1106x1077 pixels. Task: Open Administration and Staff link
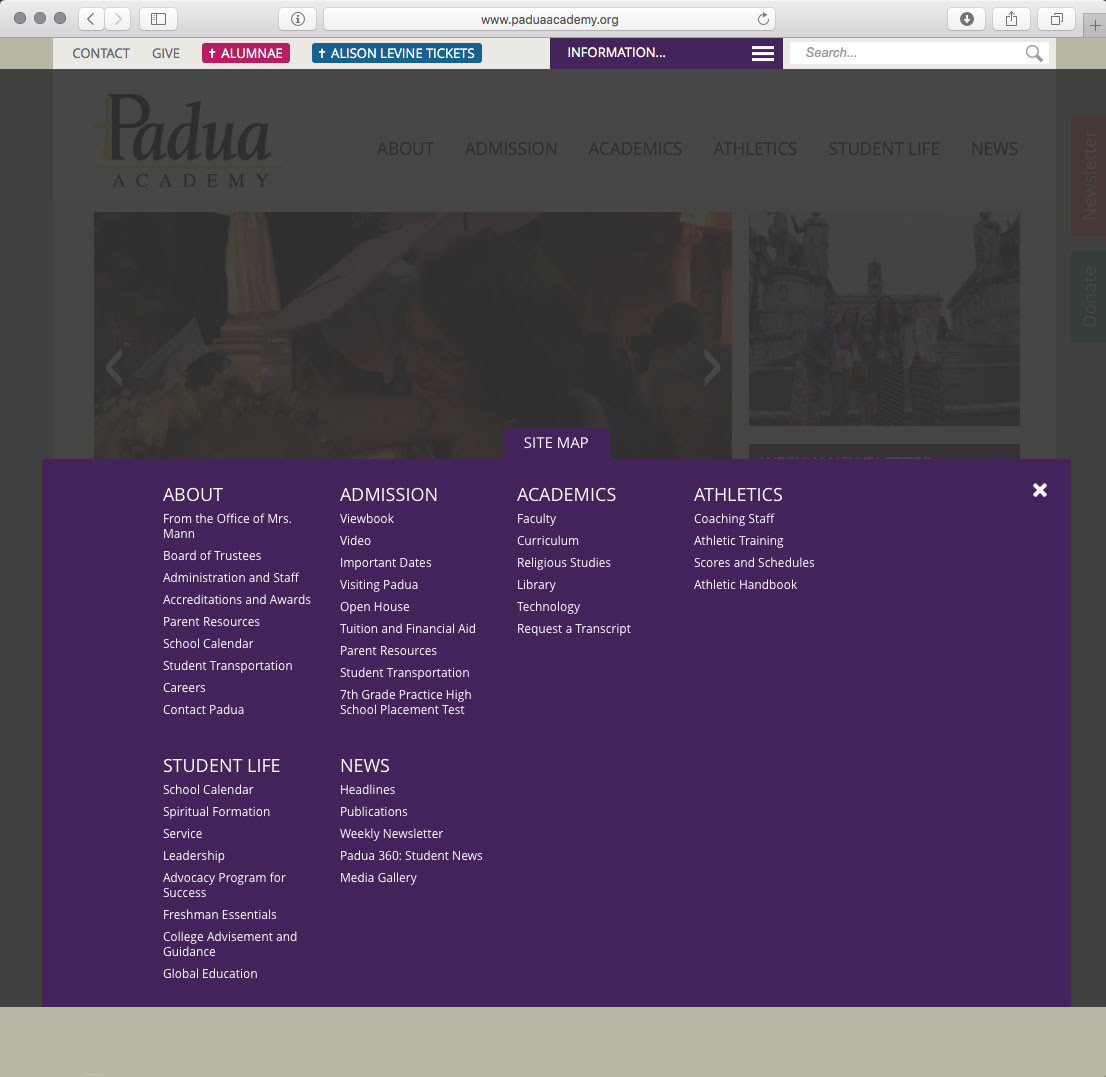click(x=231, y=578)
